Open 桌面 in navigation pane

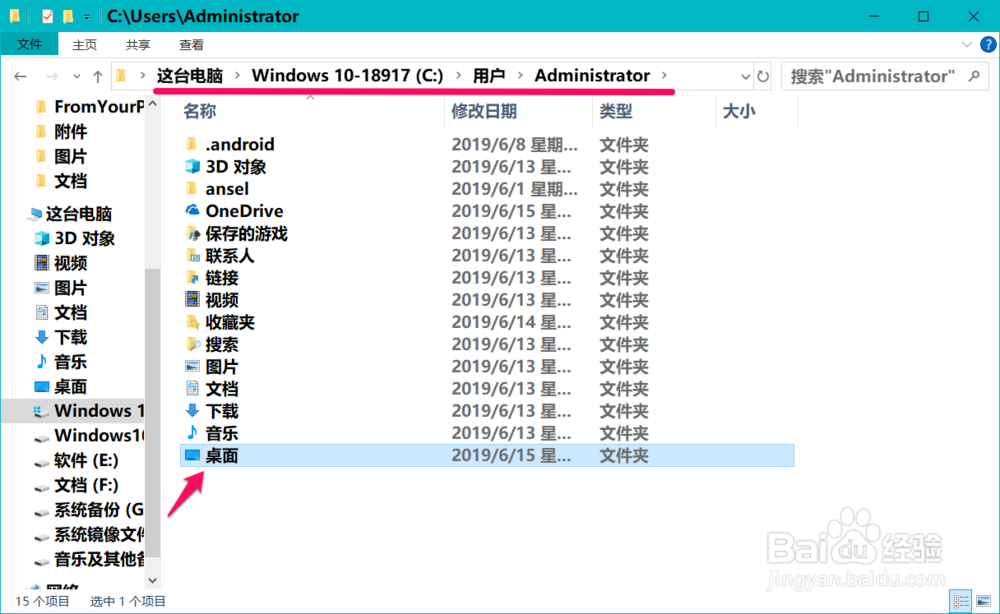click(x=70, y=386)
